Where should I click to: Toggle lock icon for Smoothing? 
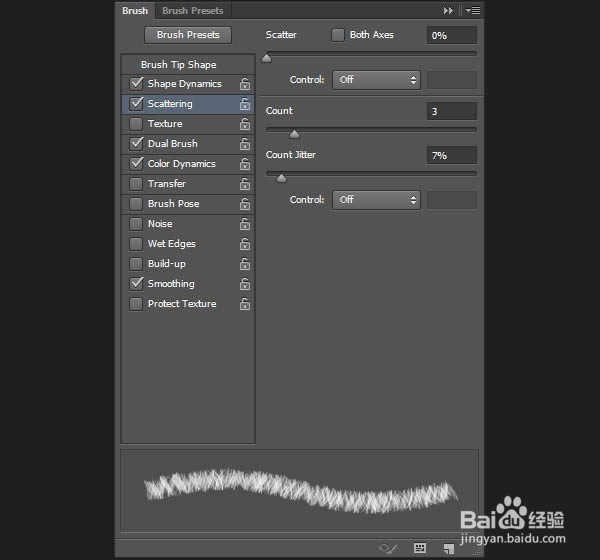[245, 284]
